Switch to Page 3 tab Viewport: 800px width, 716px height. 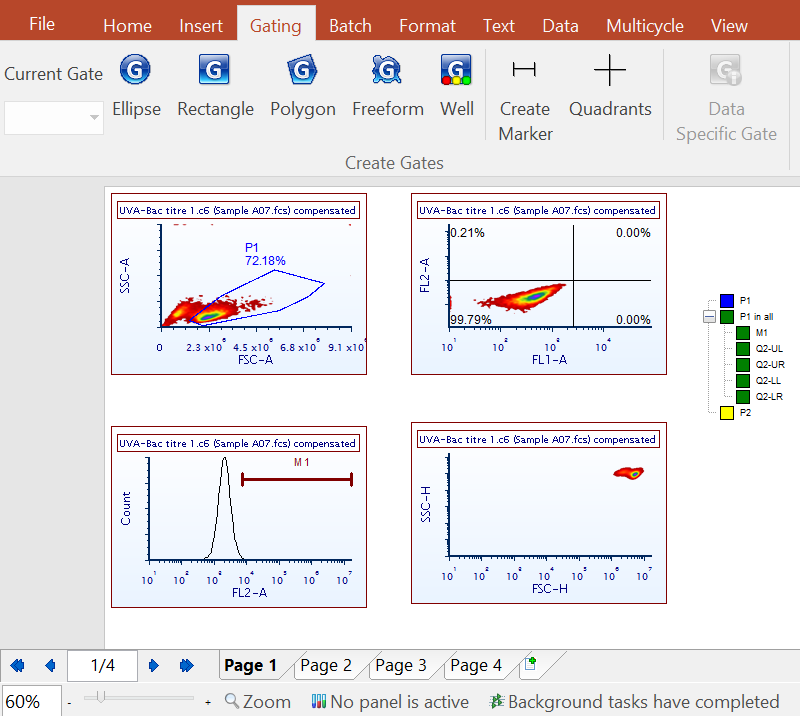click(x=400, y=666)
